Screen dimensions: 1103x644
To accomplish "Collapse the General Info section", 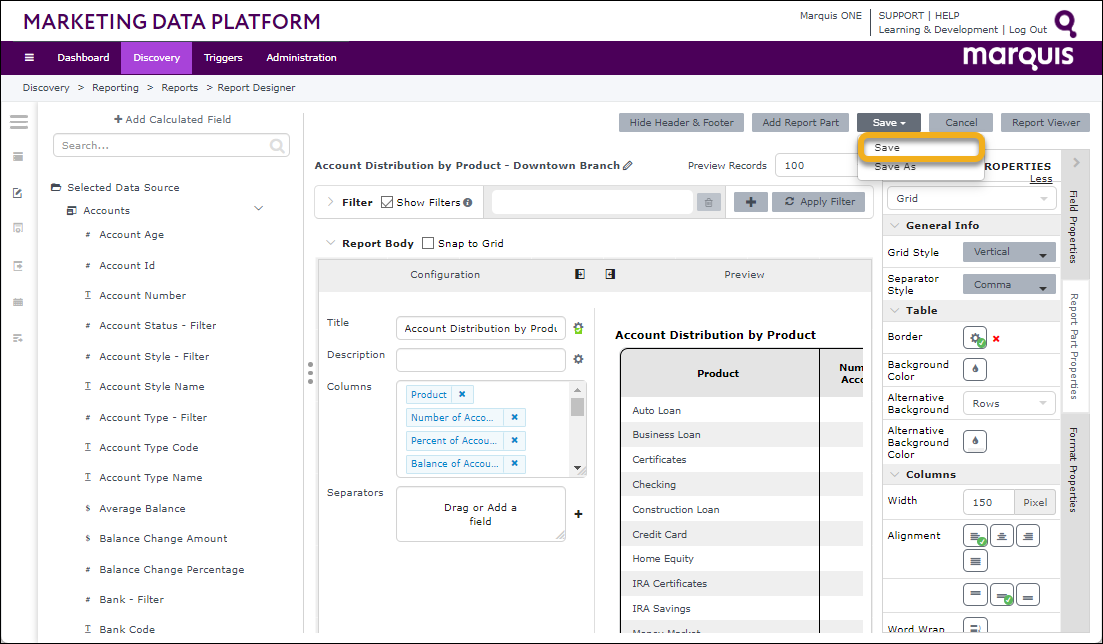I will 895,226.
